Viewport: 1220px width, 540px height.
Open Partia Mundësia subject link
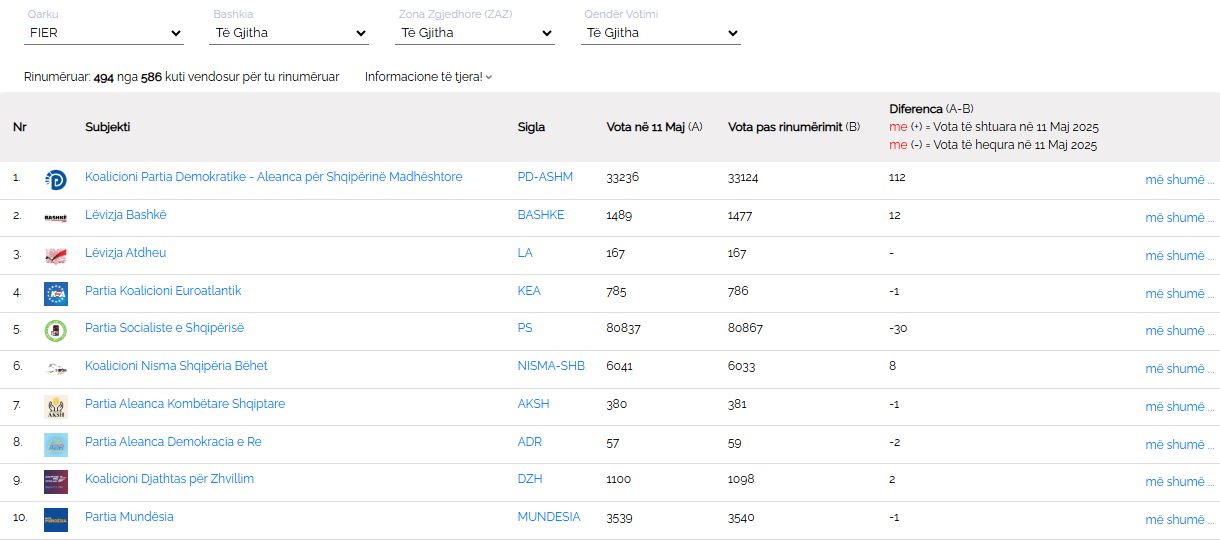coord(129,517)
